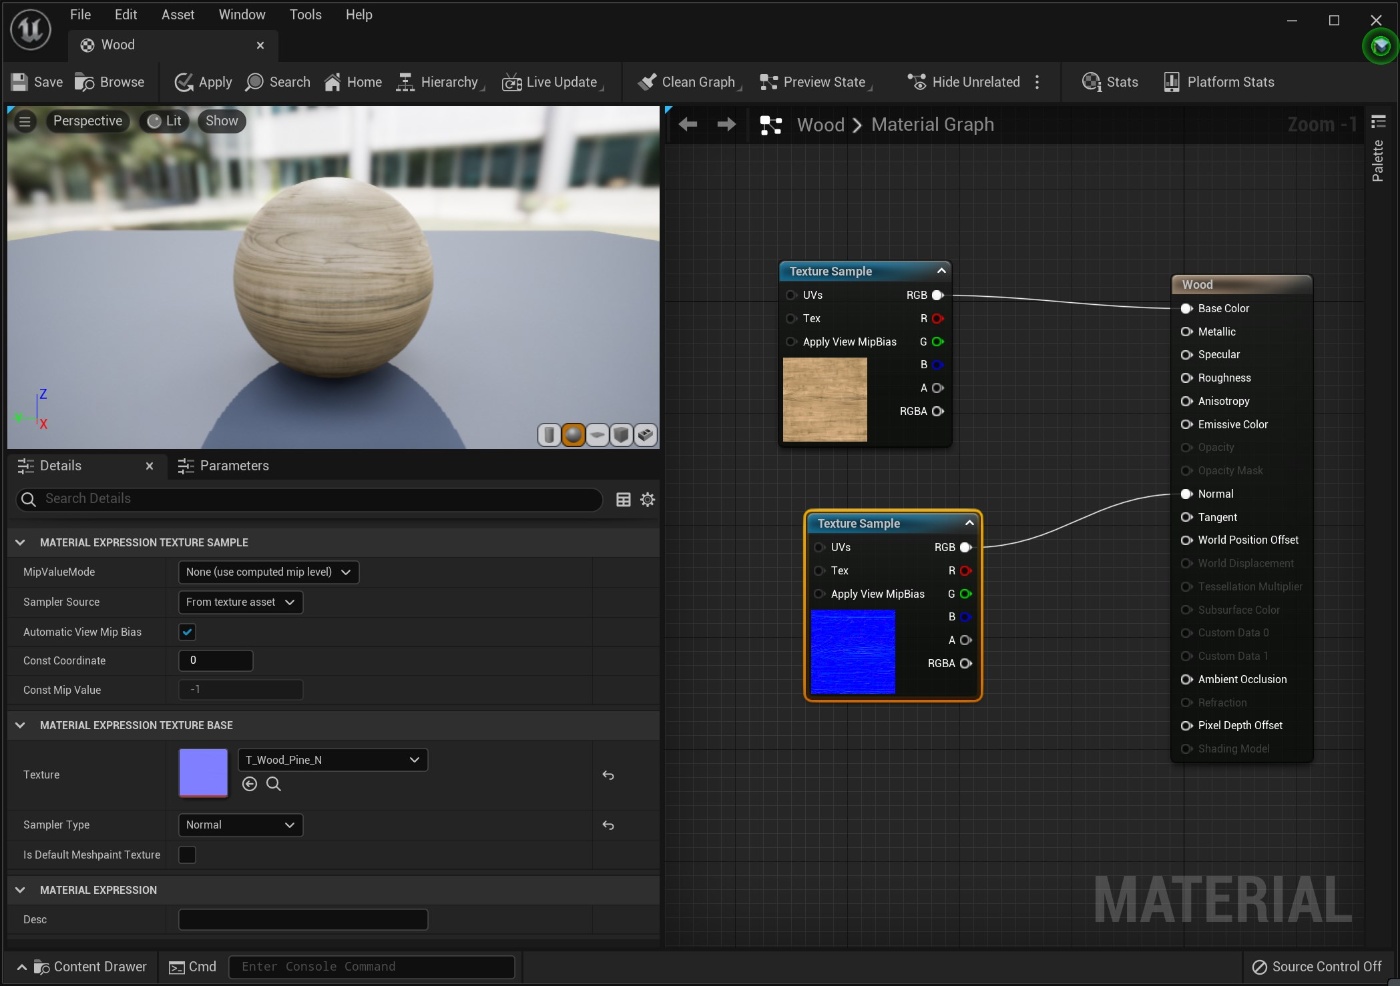The width and height of the screenshot is (1400, 986).
Task: Select the sphere preview mesh icon
Action: pos(572,435)
